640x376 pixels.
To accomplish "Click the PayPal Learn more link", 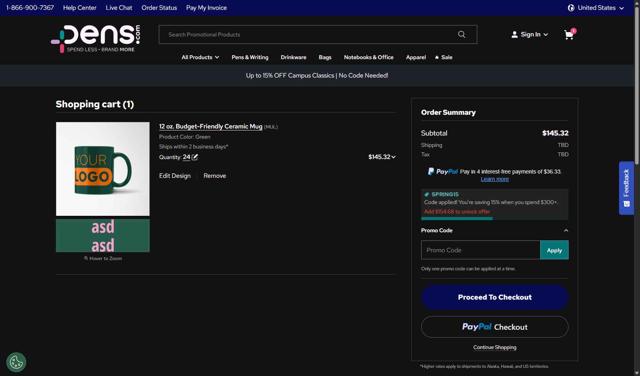I will [x=495, y=179].
